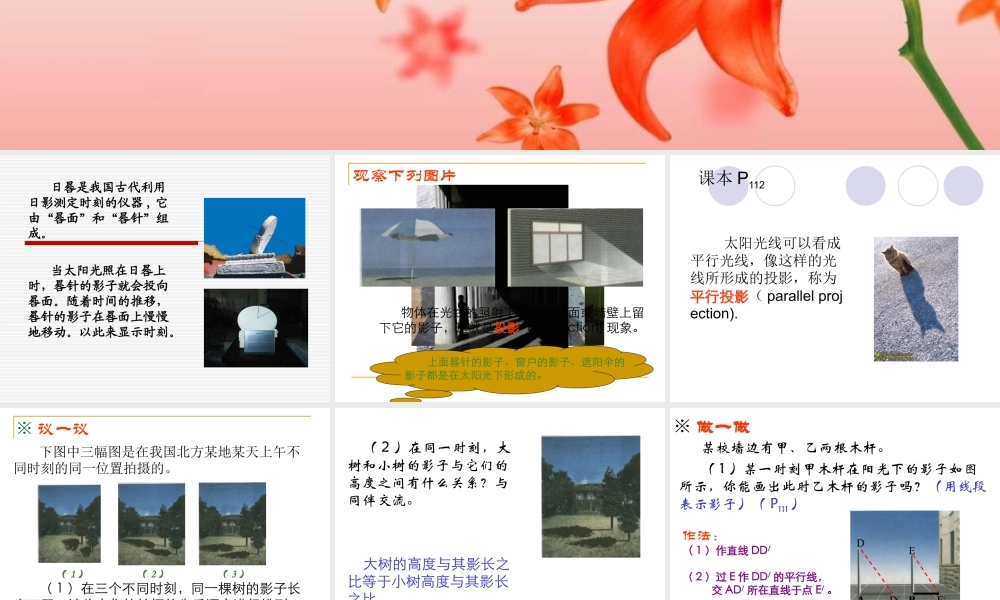Click the red underline below sundial text

point(112,242)
